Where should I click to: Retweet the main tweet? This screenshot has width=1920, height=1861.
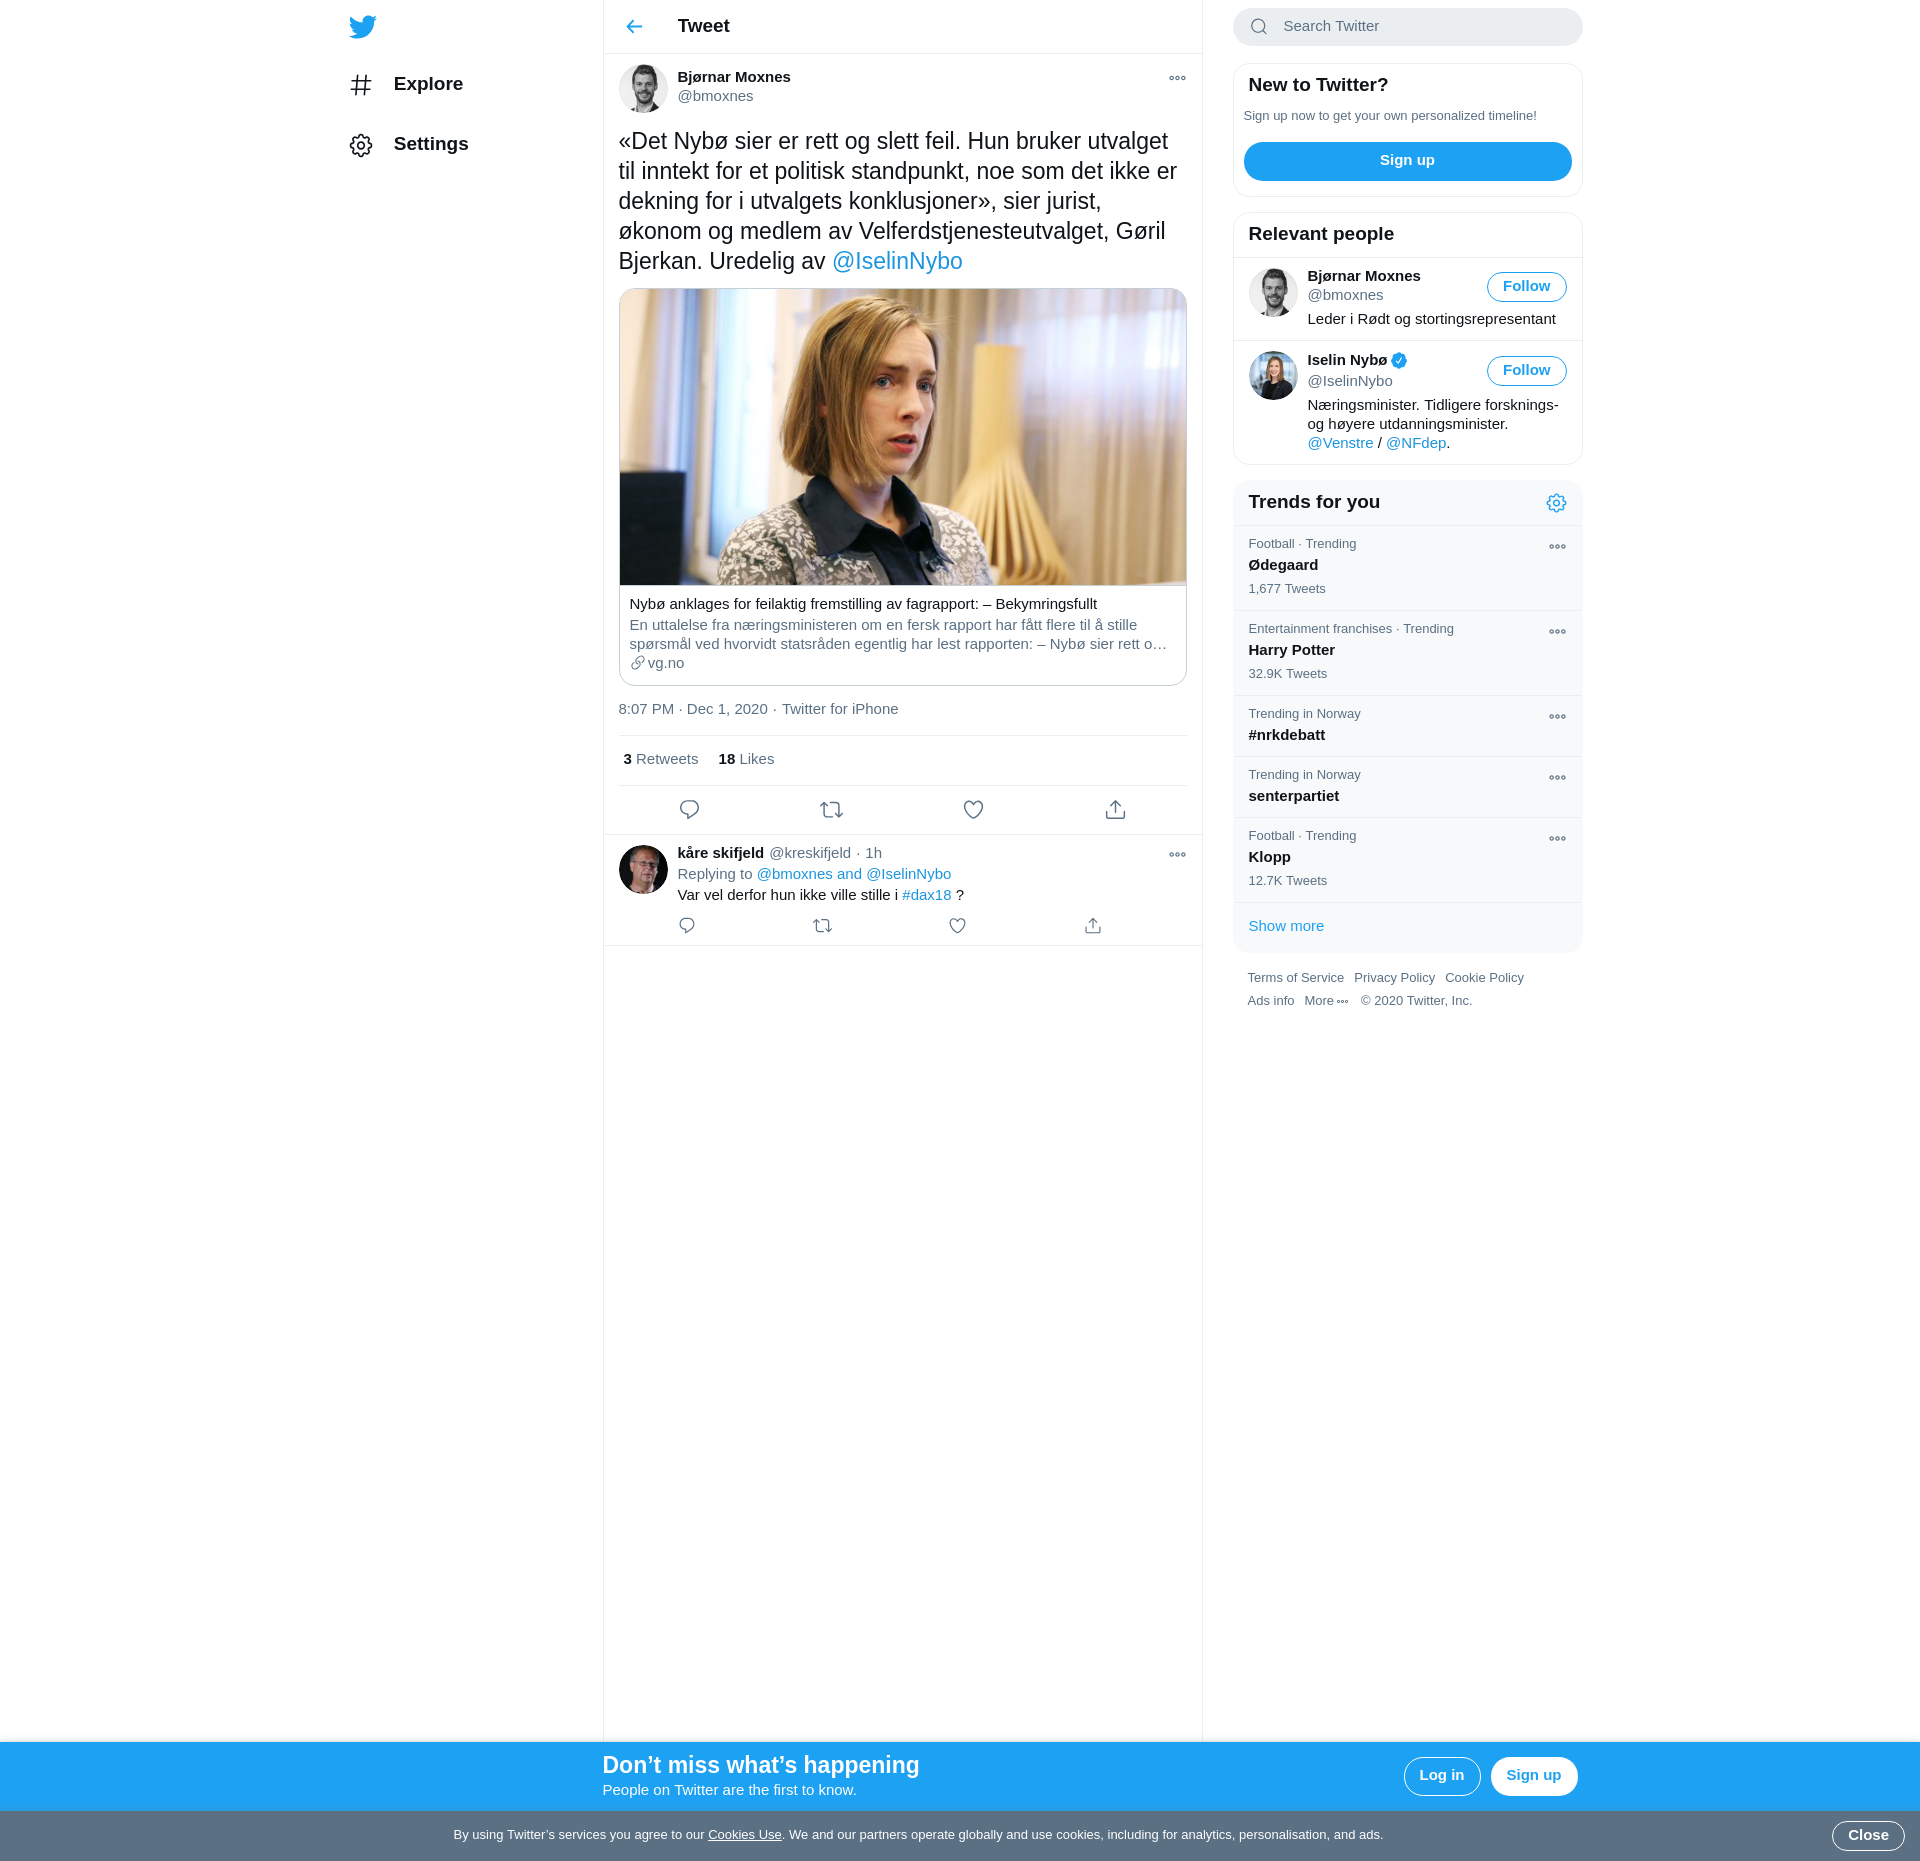pyautogui.click(x=831, y=810)
